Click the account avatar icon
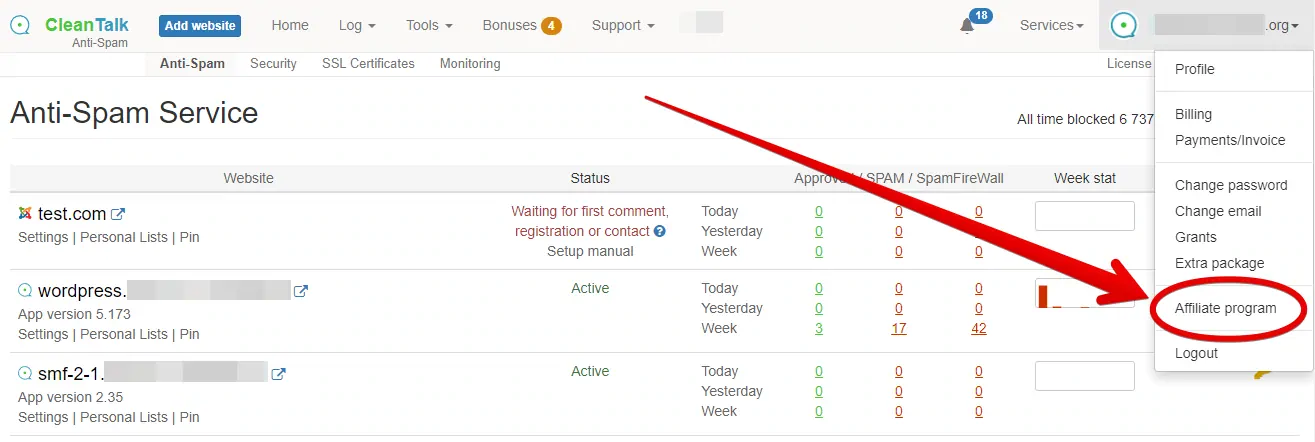The height and width of the screenshot is (442, 1315). tap(1125, 25)
